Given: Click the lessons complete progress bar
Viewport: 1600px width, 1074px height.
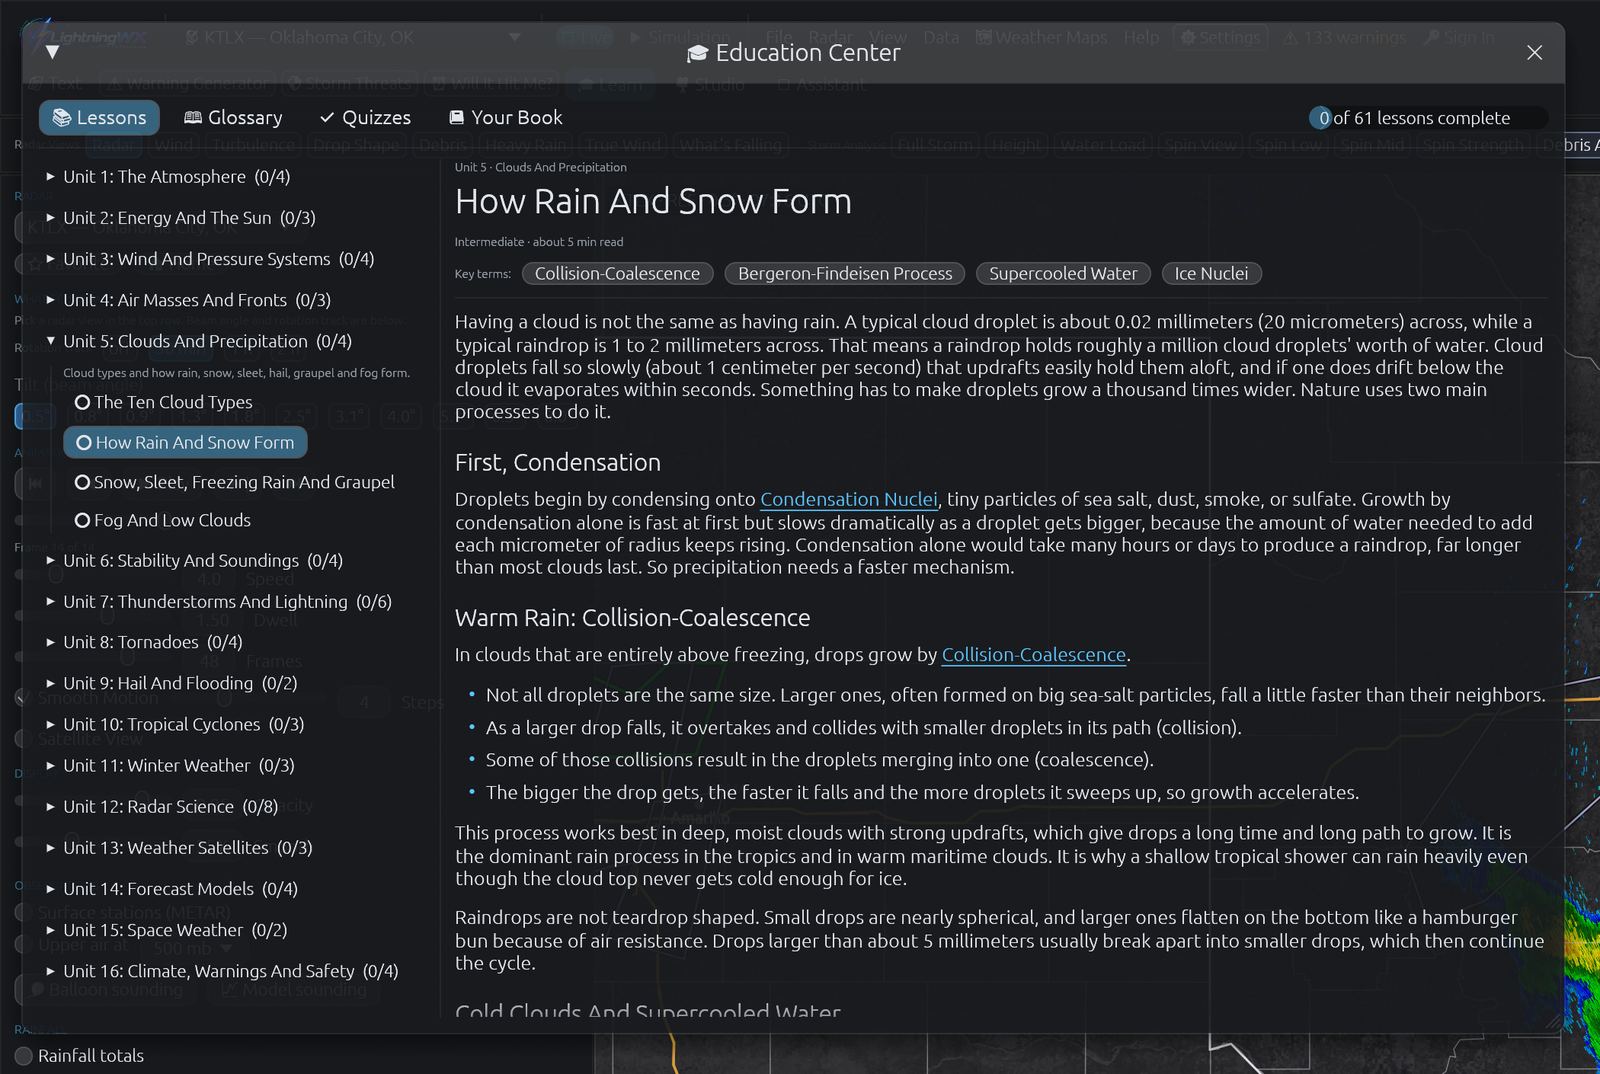Looking at the screenshot, I should click(x=1428, y=118).
